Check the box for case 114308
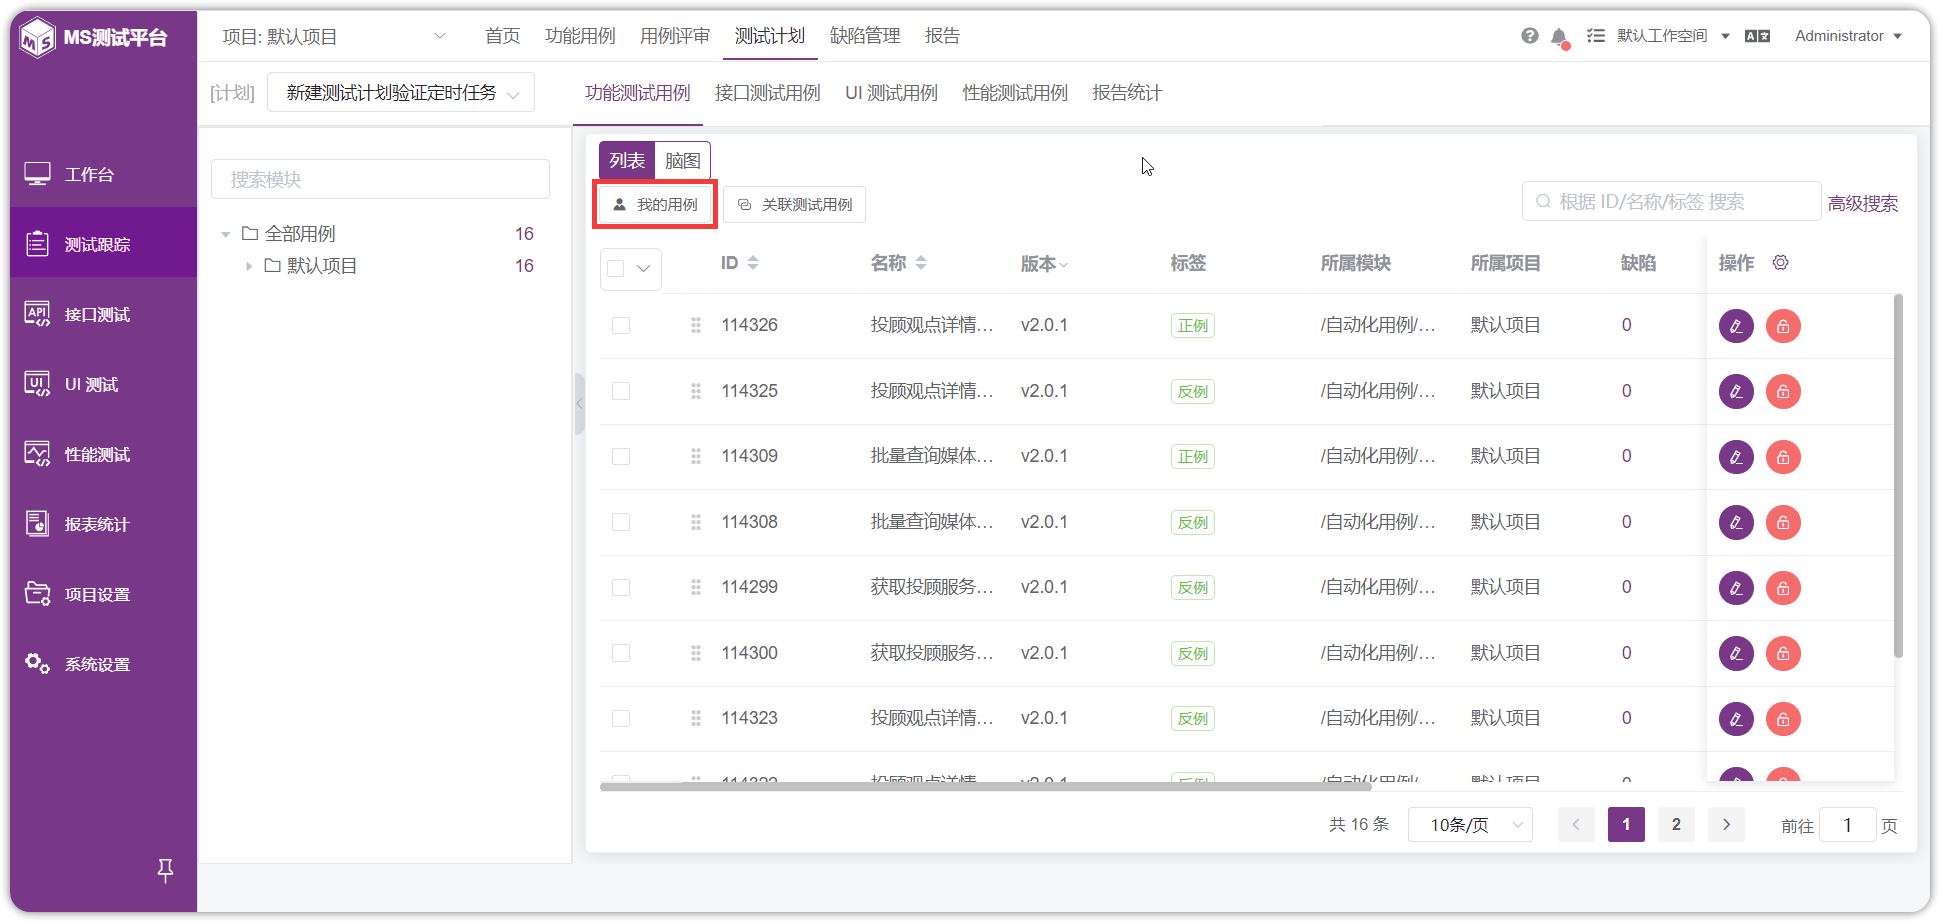Viewport: 1940px width, 922px height. pos(621,522)
